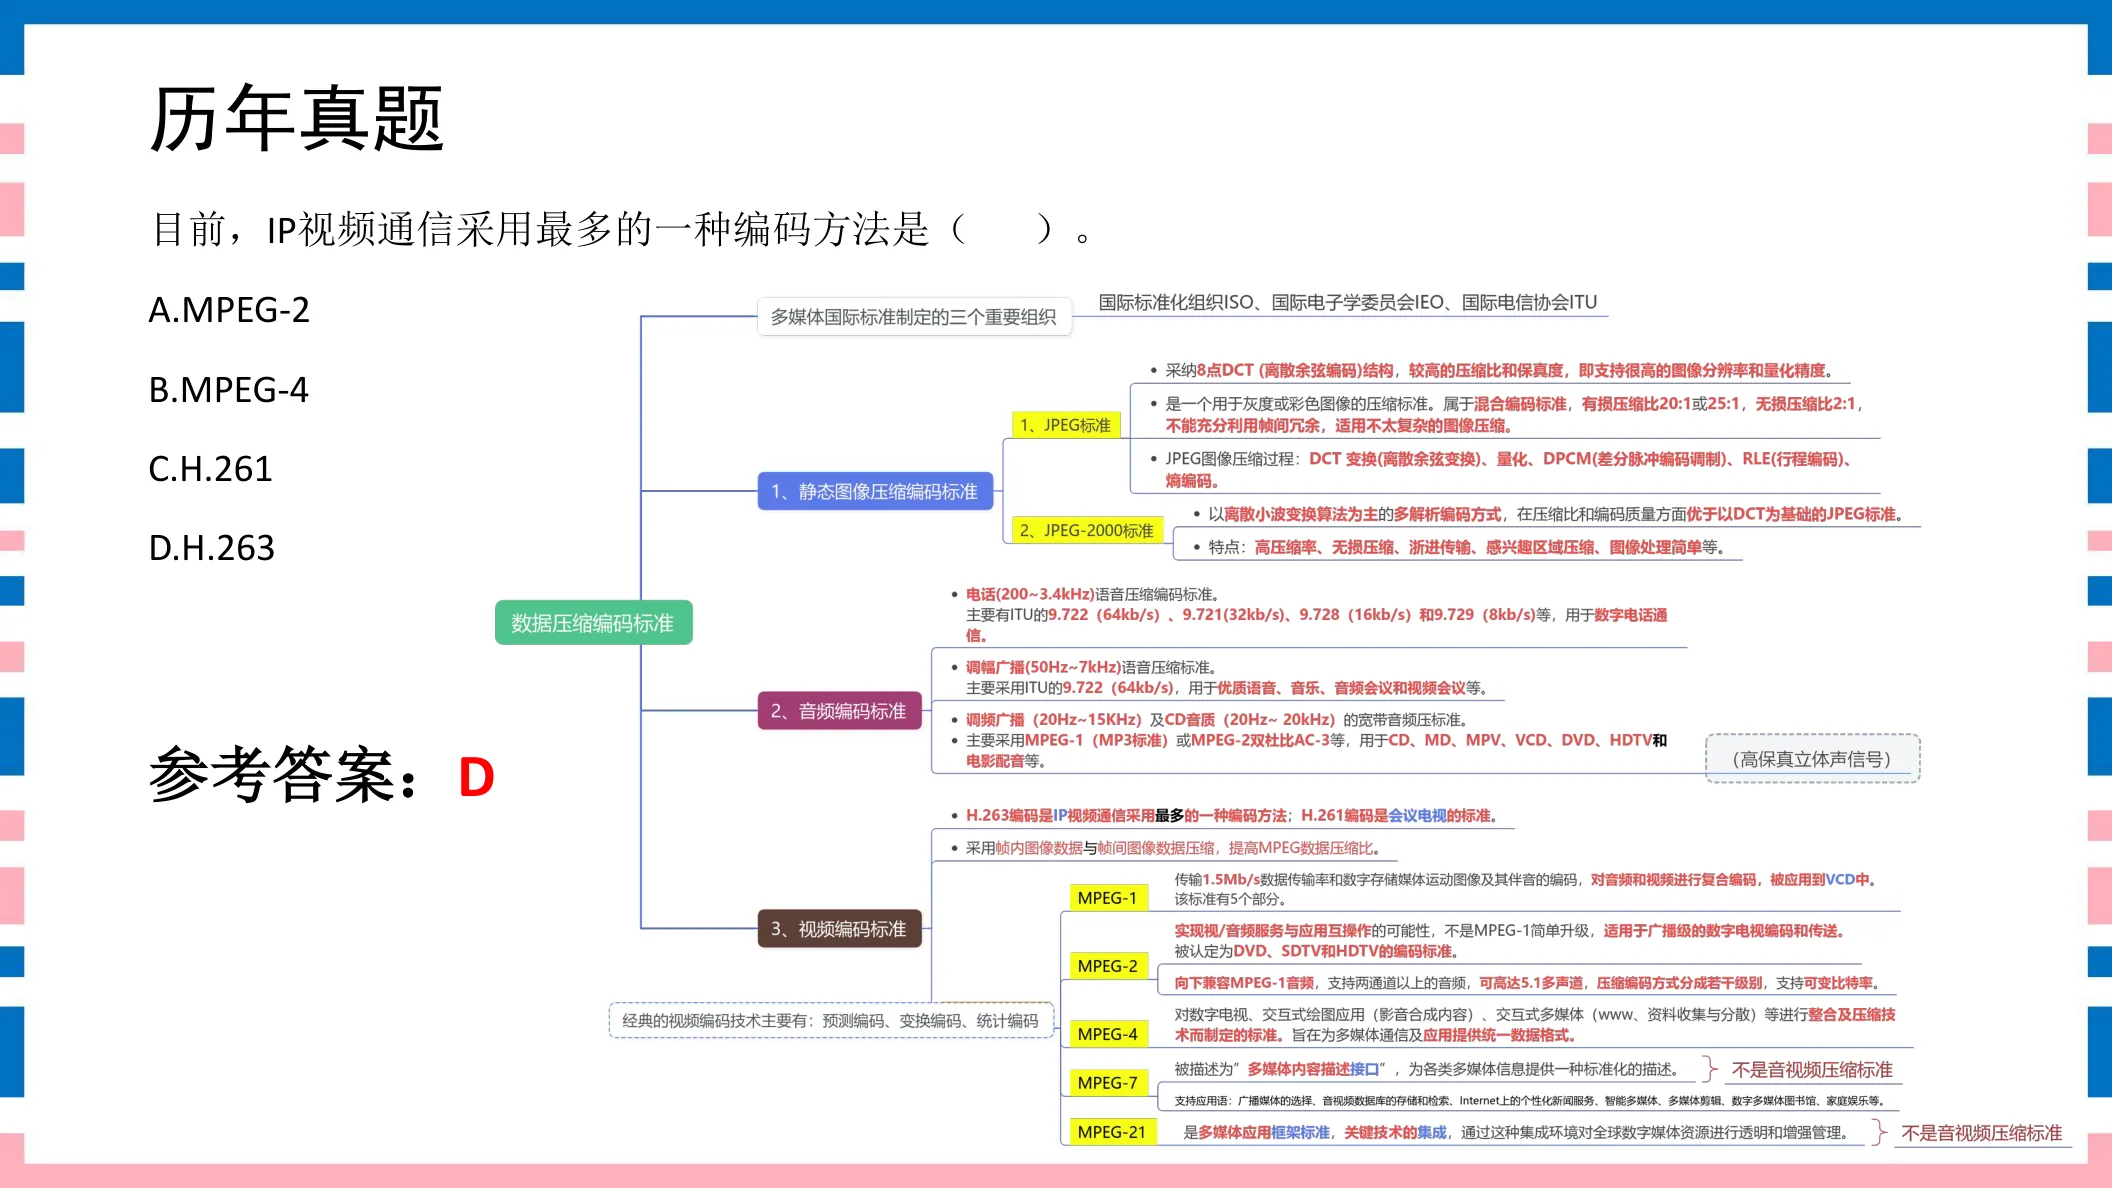Click bullet 调频广播（20Hz~15KHz）及CD音质
Image resolution: width=2112 pixels, height=1188 pixels.
pos(1216,719)
